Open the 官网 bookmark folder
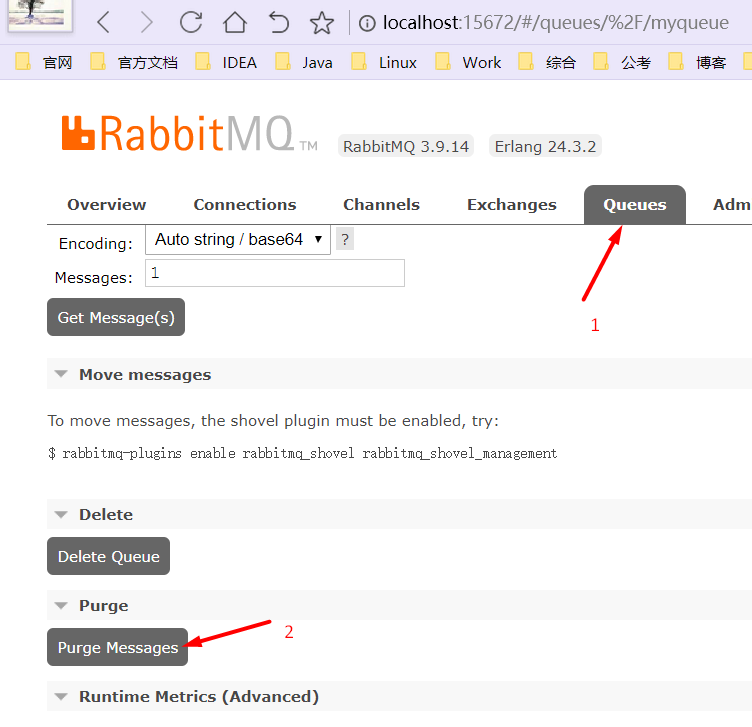Viewport: 752px width, 727px height. 44,62
